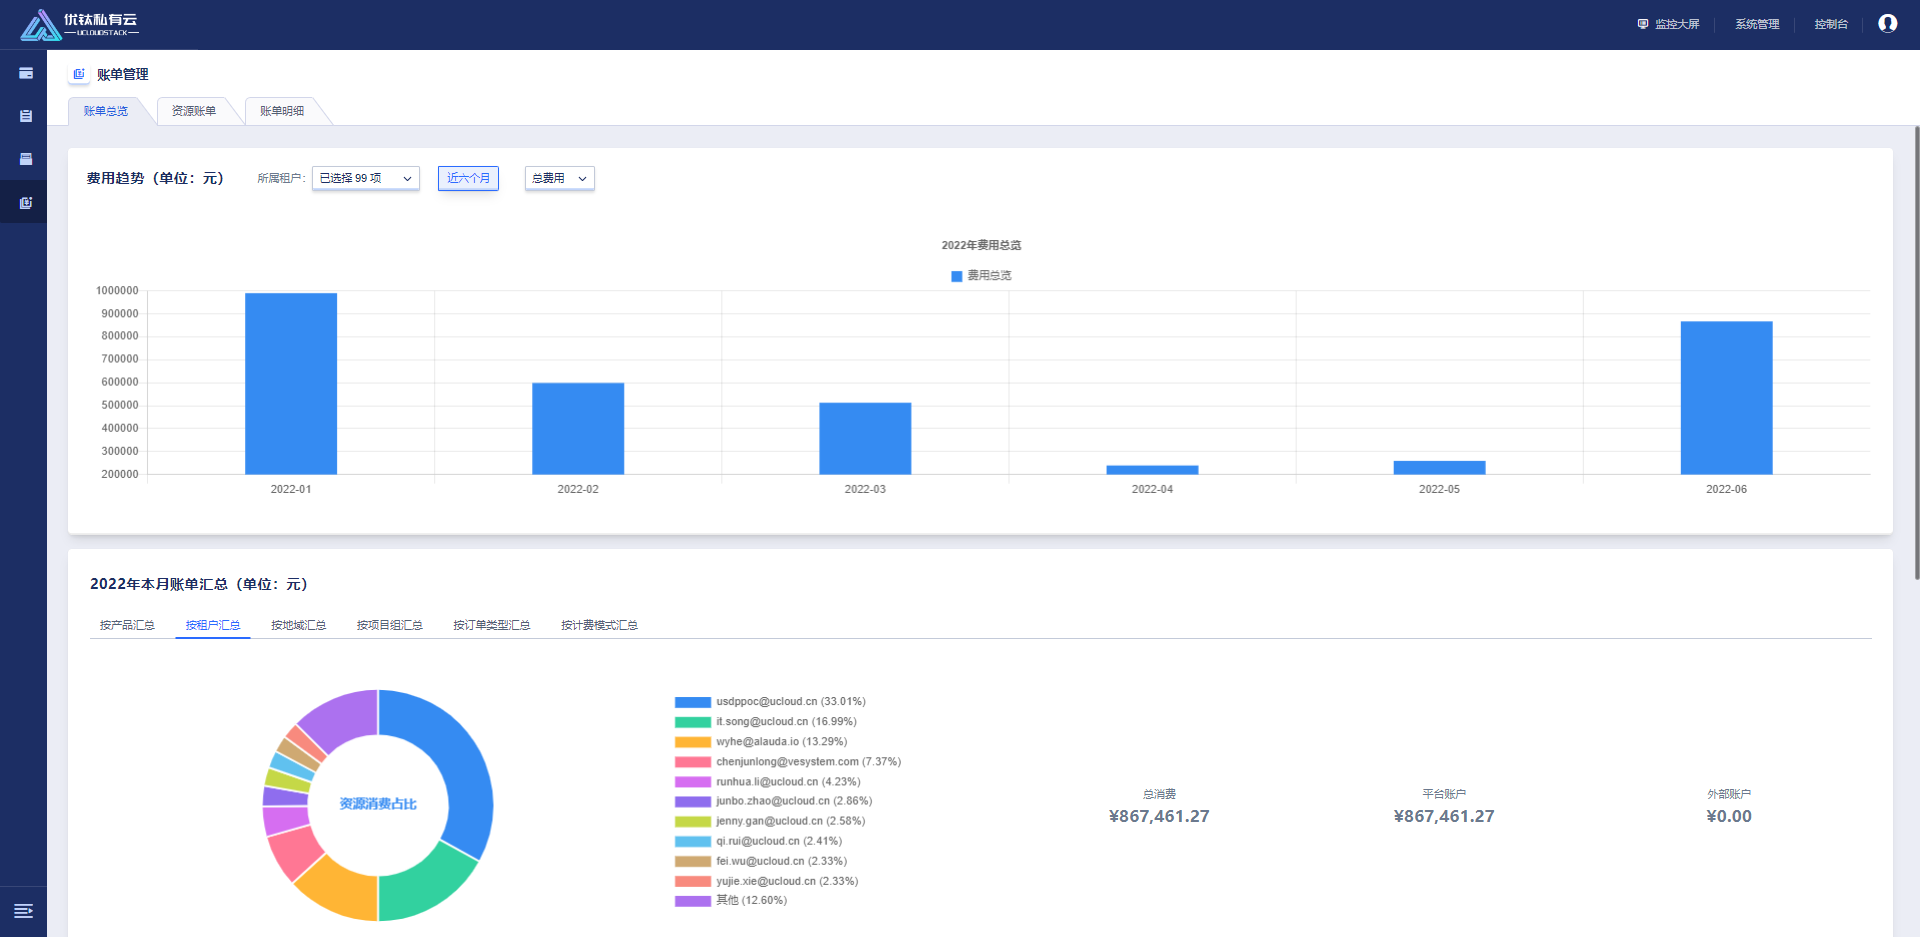Toggle usdppoc@ucloud.cn legend entry in pie chart
The width and height of the screenshot is (1920, 937).
pos(770,702)
